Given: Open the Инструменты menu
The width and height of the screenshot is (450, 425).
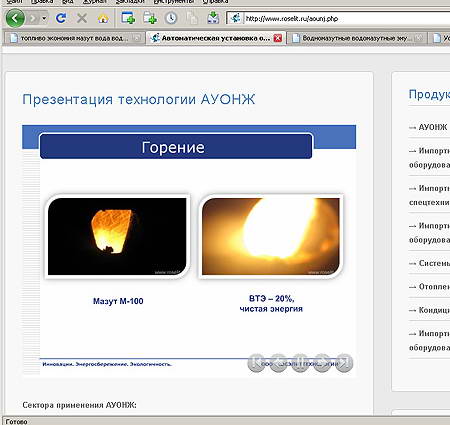Looking at the screenshot, I should (x=174, y=2).
